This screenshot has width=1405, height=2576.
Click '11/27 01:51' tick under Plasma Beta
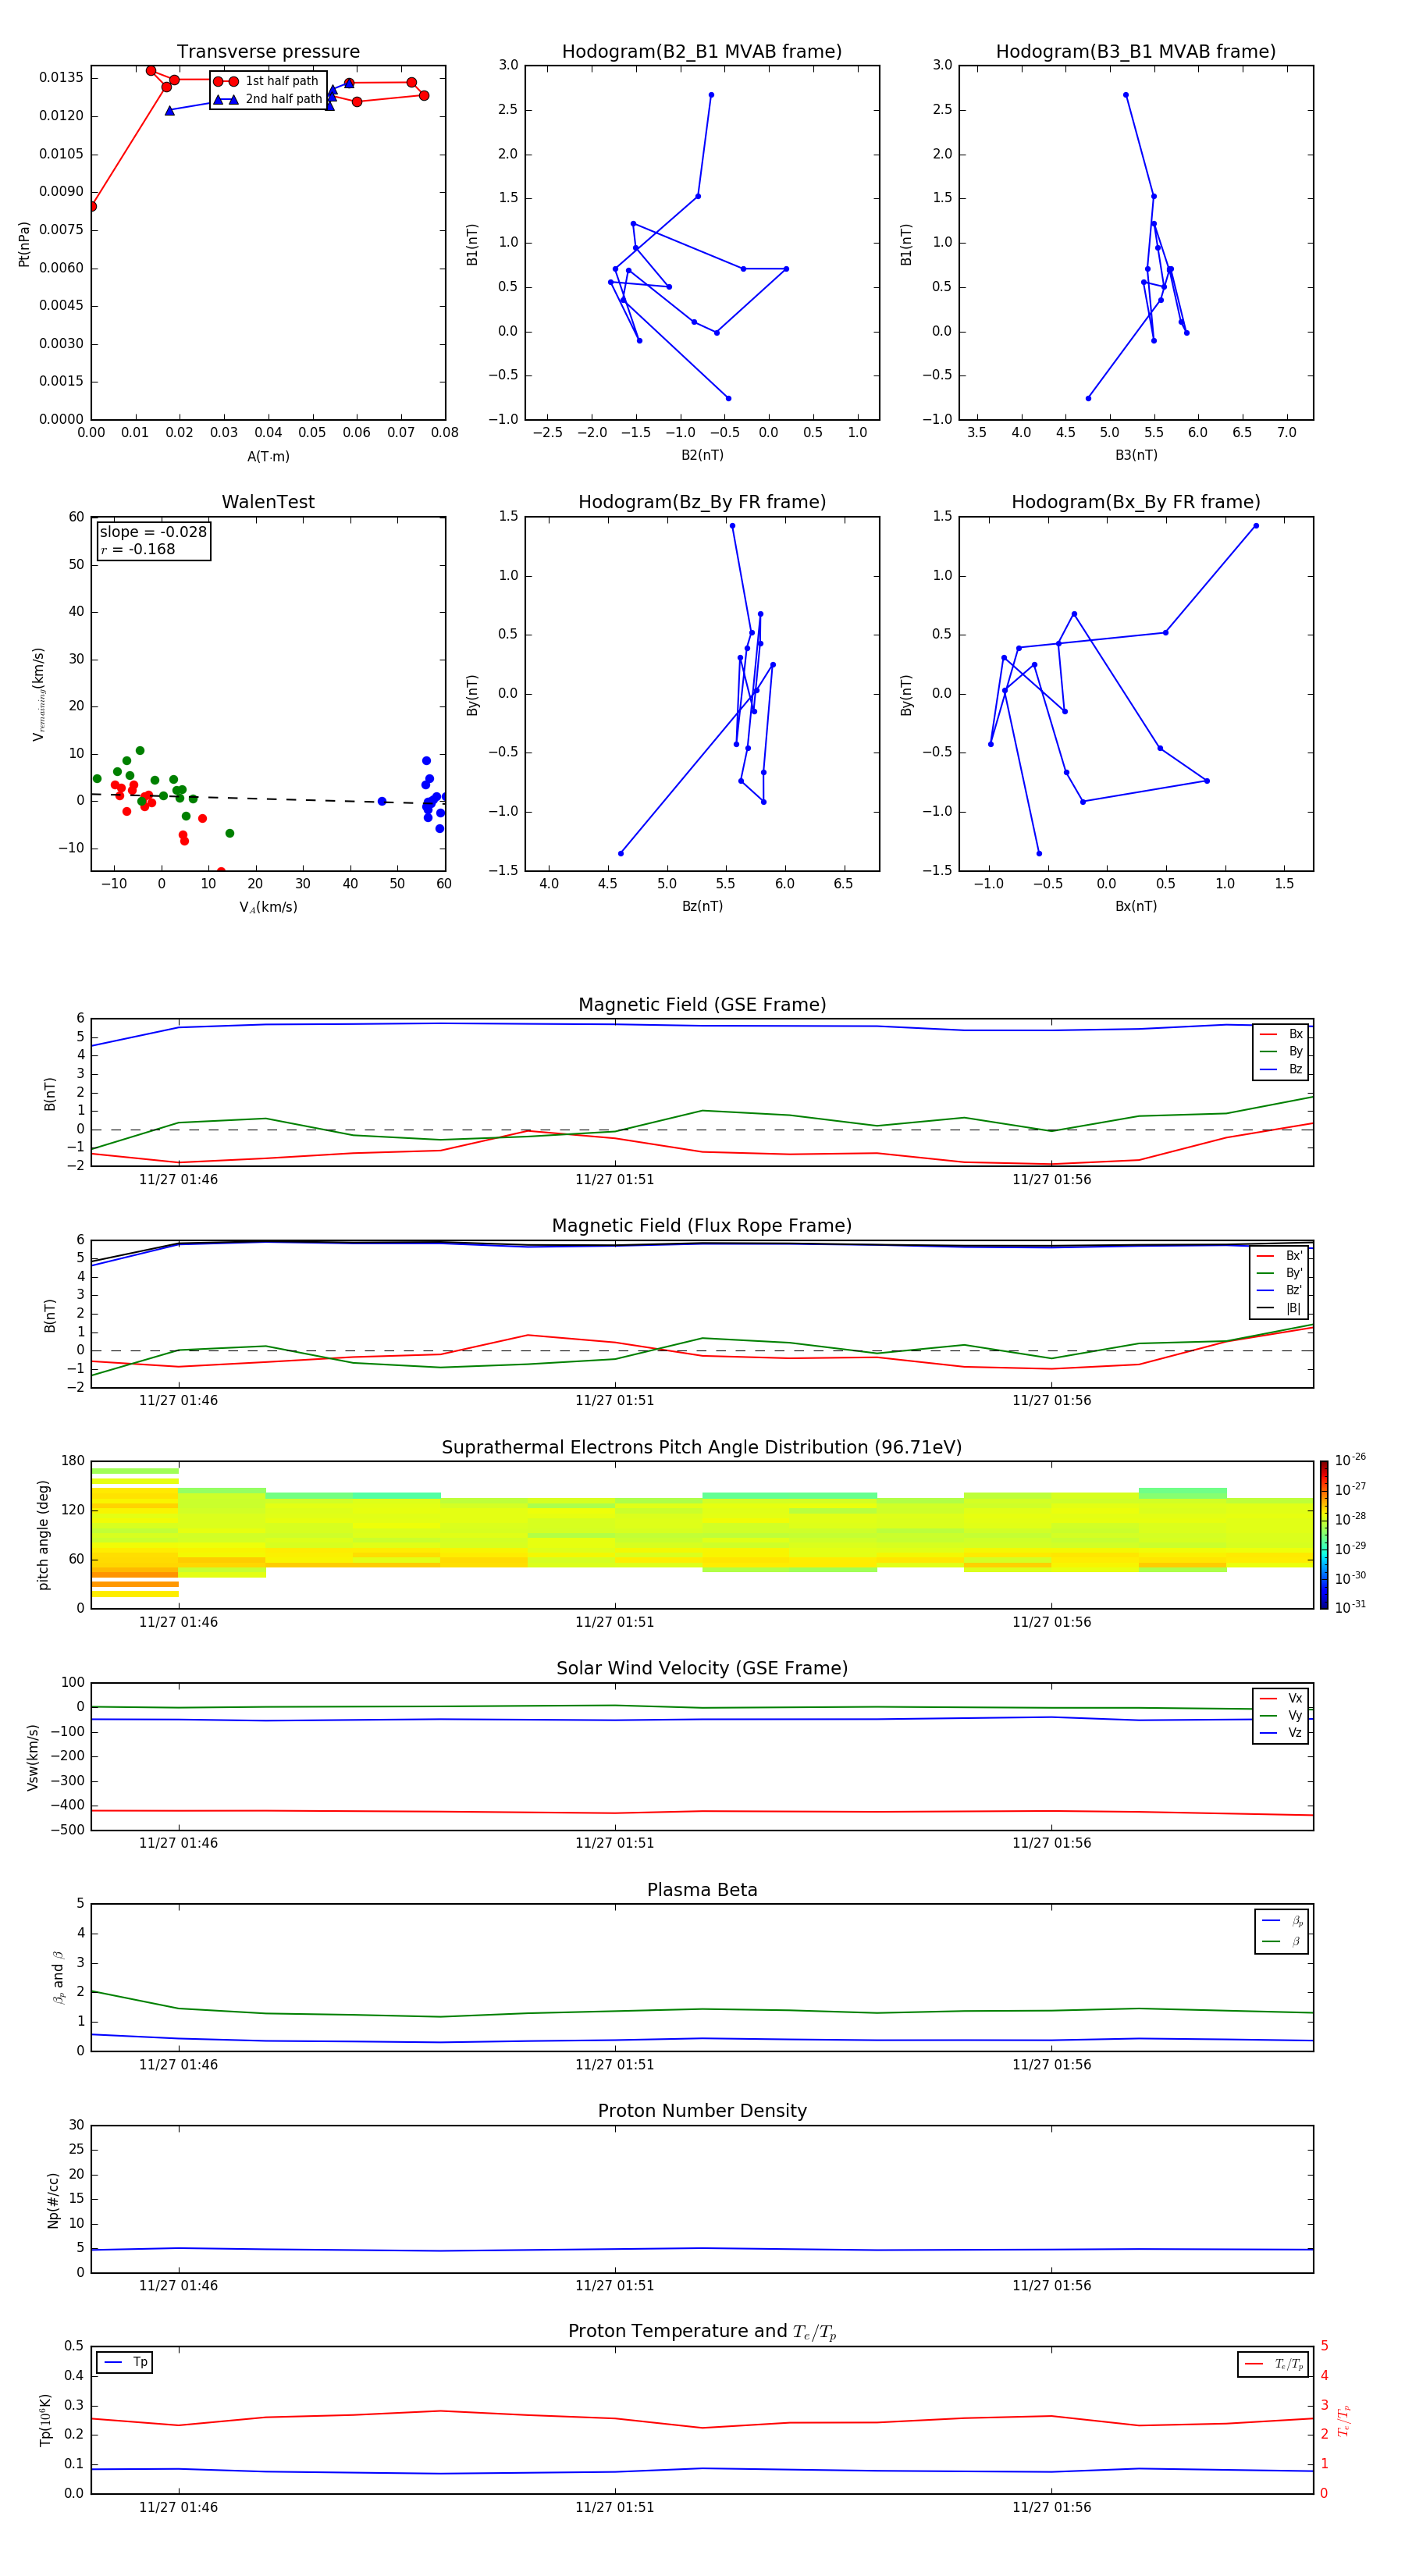pos(614,2065)
